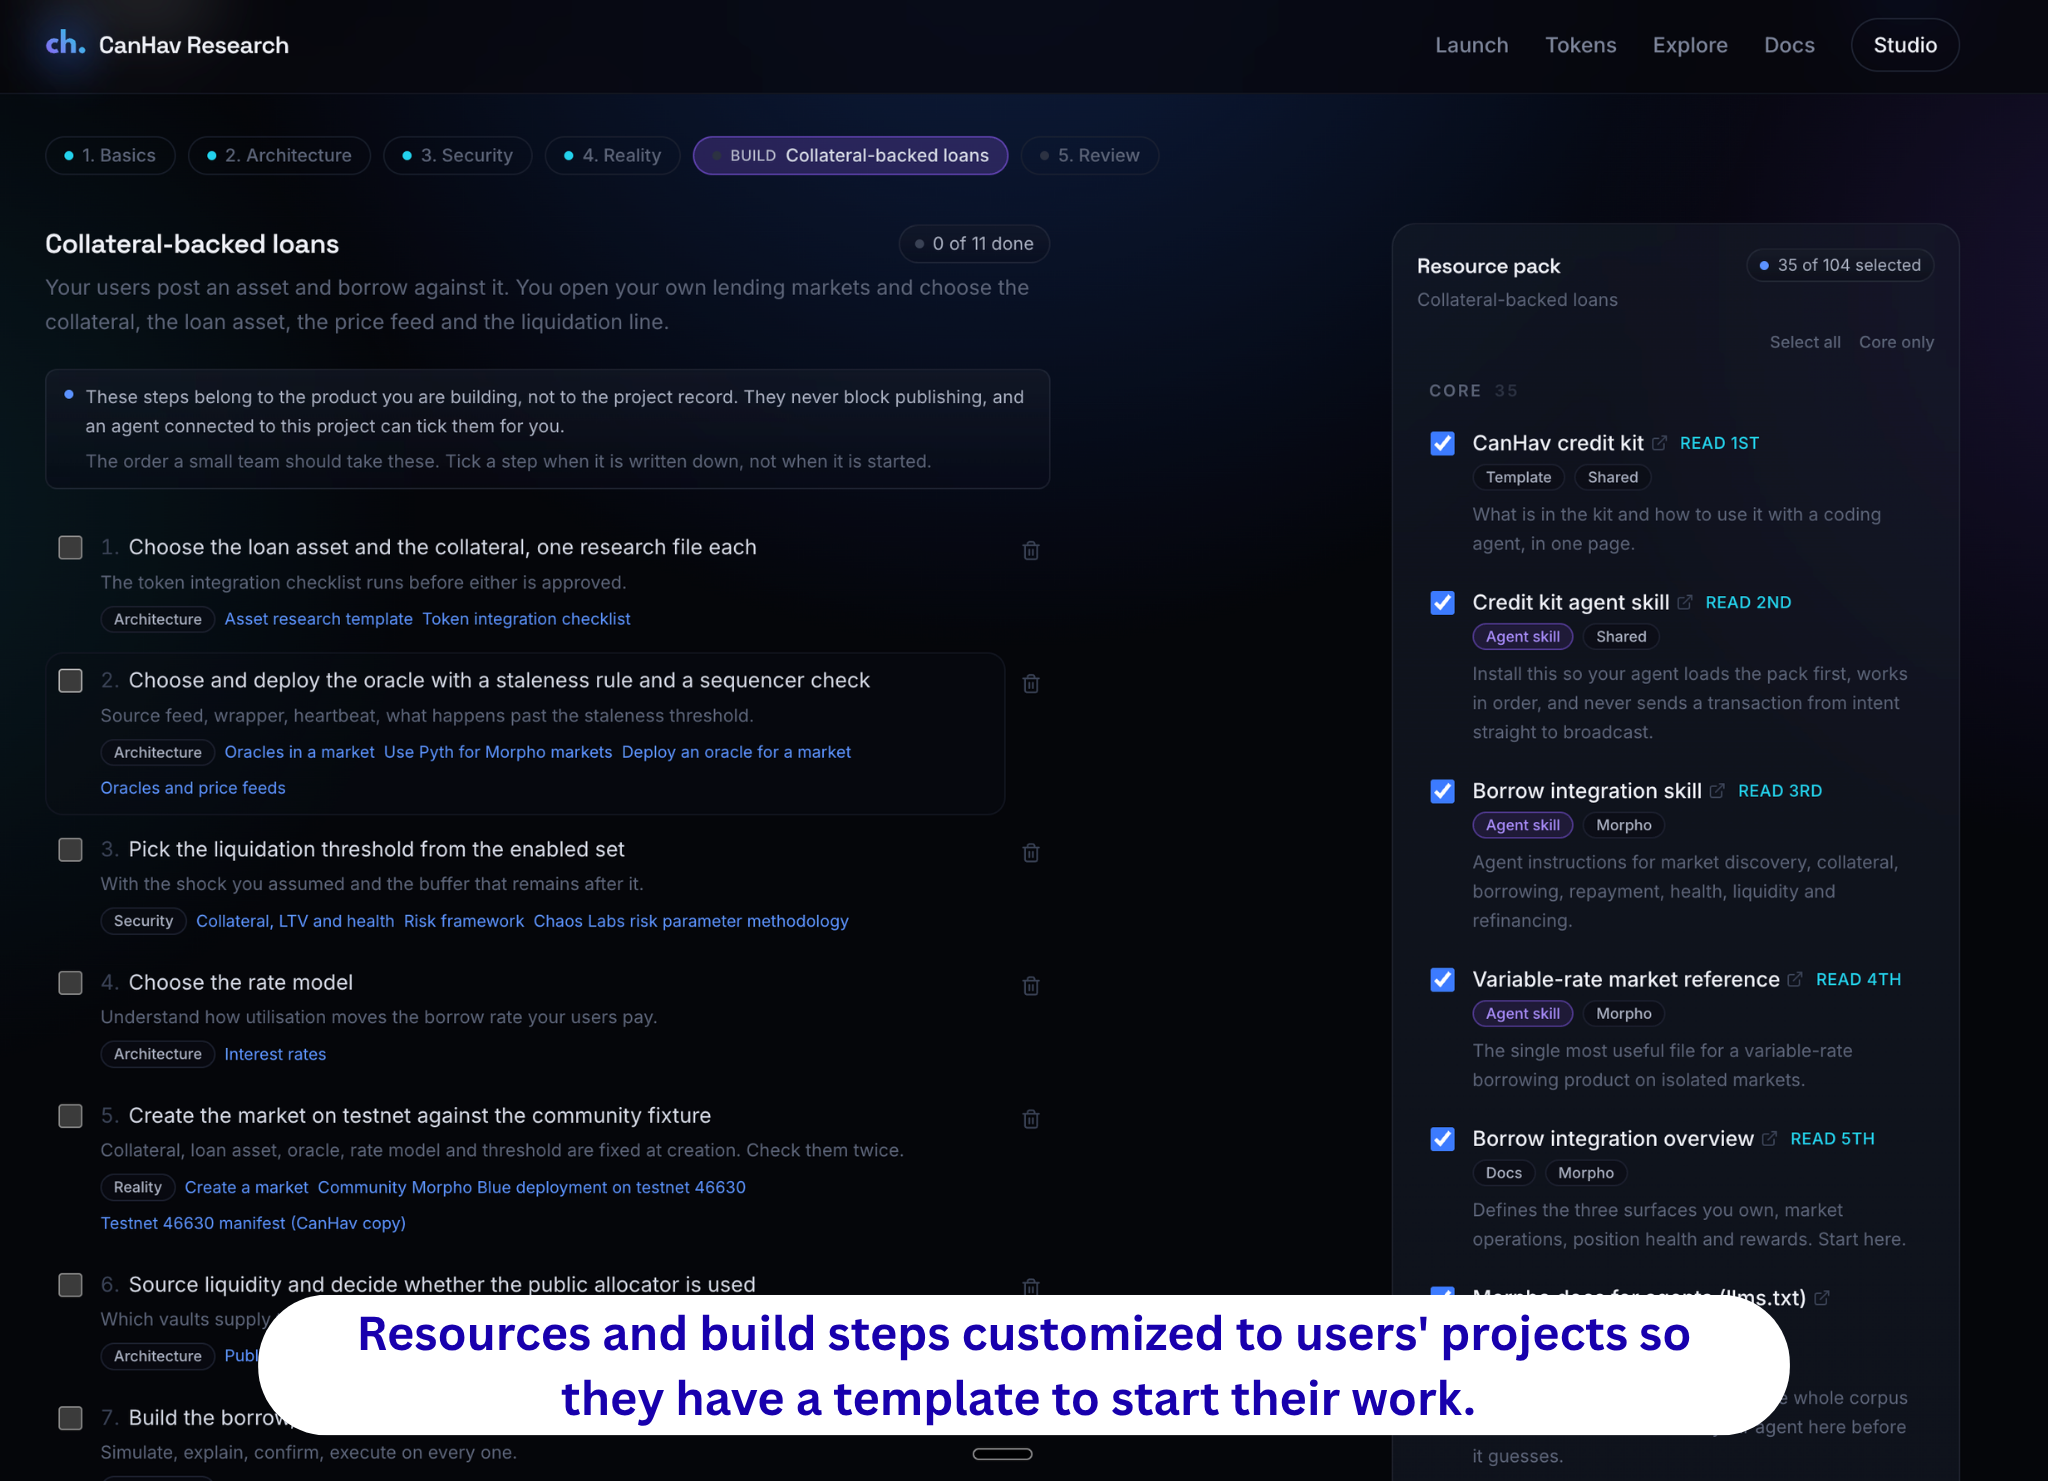Delete the rate model step via trash icon
The height and width of the screenshot is (1481, 2048).
click(1031, 985)
